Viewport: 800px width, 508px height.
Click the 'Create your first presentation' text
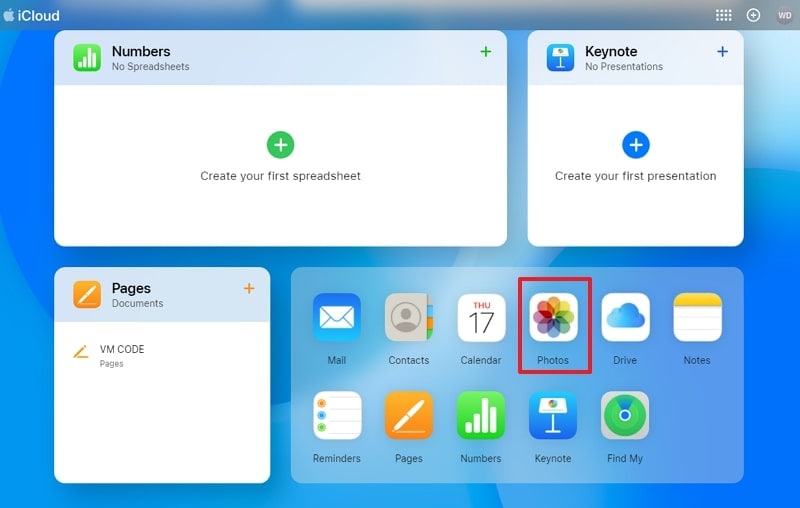click(x=636, y=176)
